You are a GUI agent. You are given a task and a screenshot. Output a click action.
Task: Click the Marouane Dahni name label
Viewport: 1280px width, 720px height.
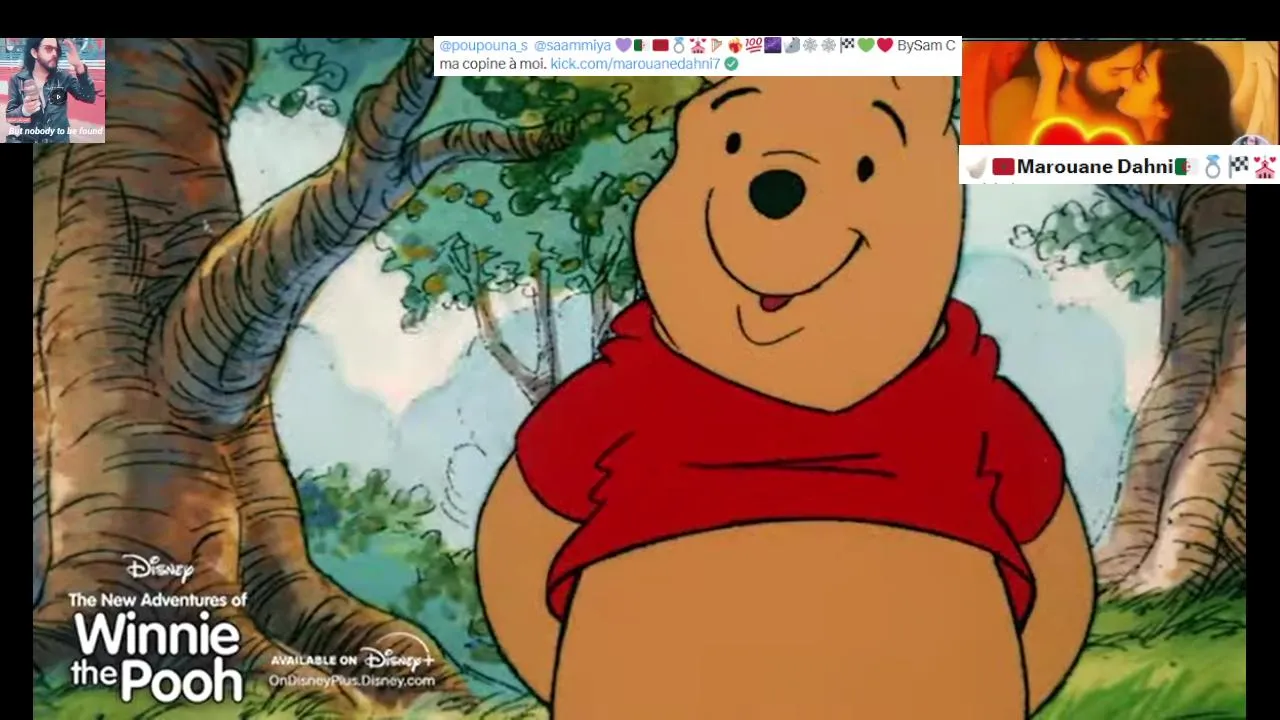(x=1094, y=167)
